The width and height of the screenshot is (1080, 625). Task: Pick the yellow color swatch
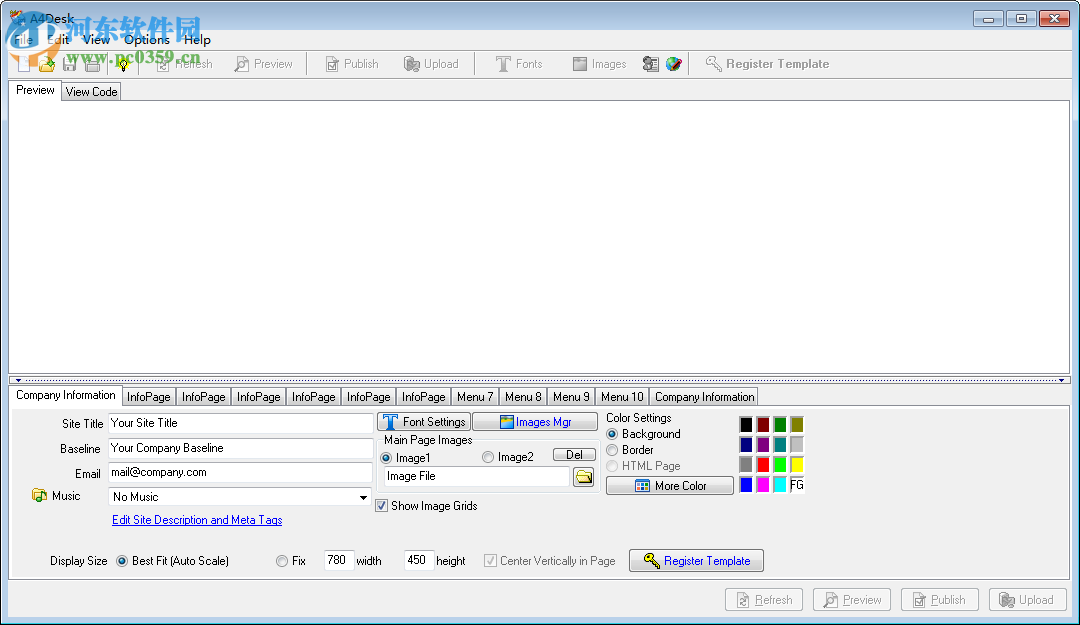point(797,465)
